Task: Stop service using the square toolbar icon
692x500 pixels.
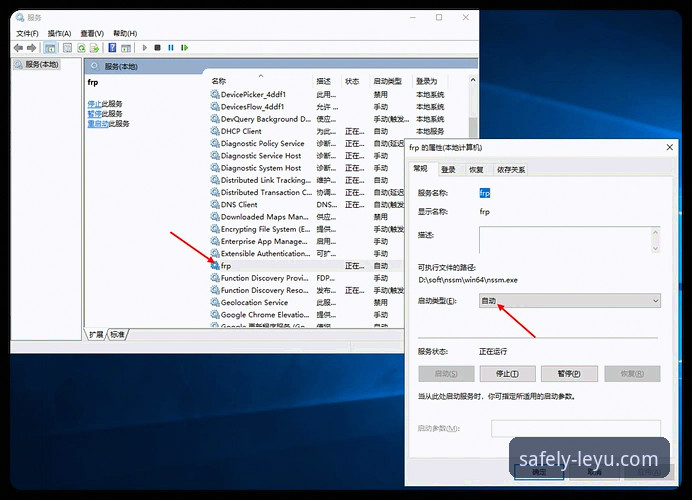Action: tap(158, 48)
